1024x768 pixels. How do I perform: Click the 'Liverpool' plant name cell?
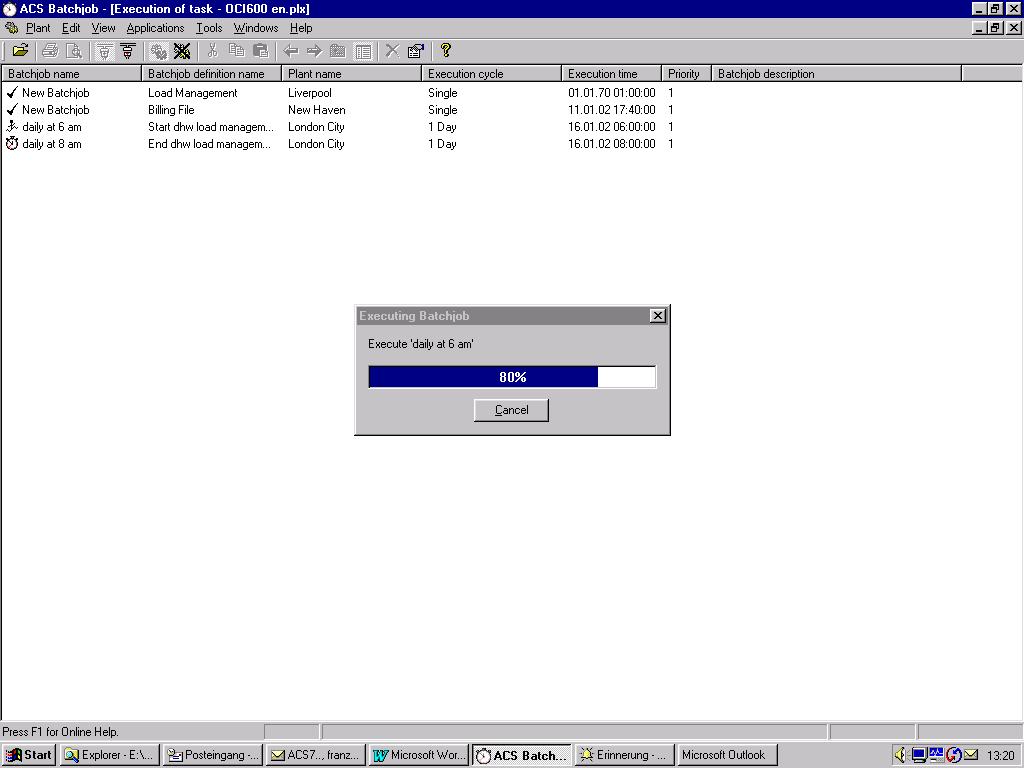click(x=310, y=93)
